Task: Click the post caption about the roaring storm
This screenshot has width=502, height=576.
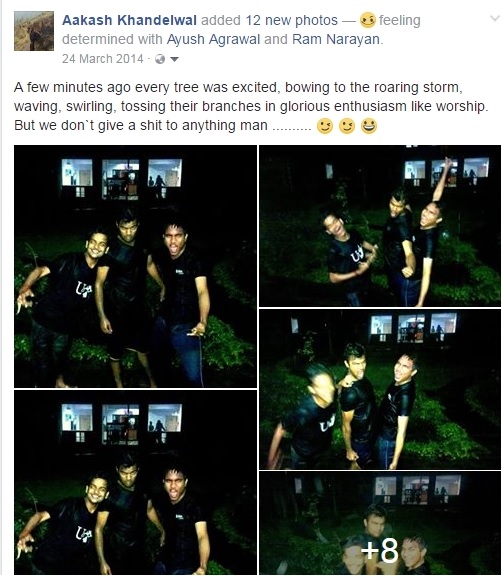Action: point(251,107)
